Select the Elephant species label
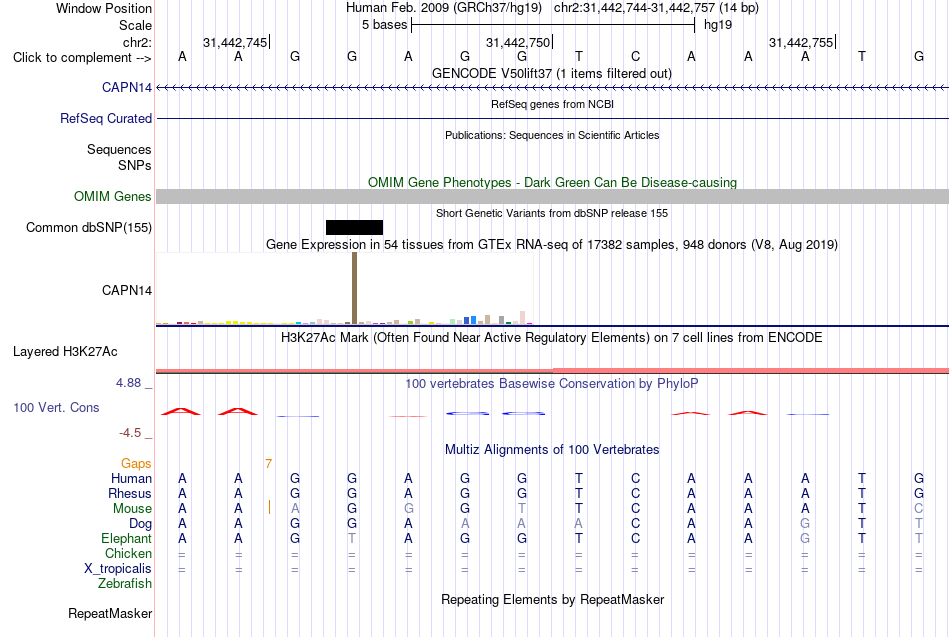Screen dimensions: 950x637 [126, 538]
